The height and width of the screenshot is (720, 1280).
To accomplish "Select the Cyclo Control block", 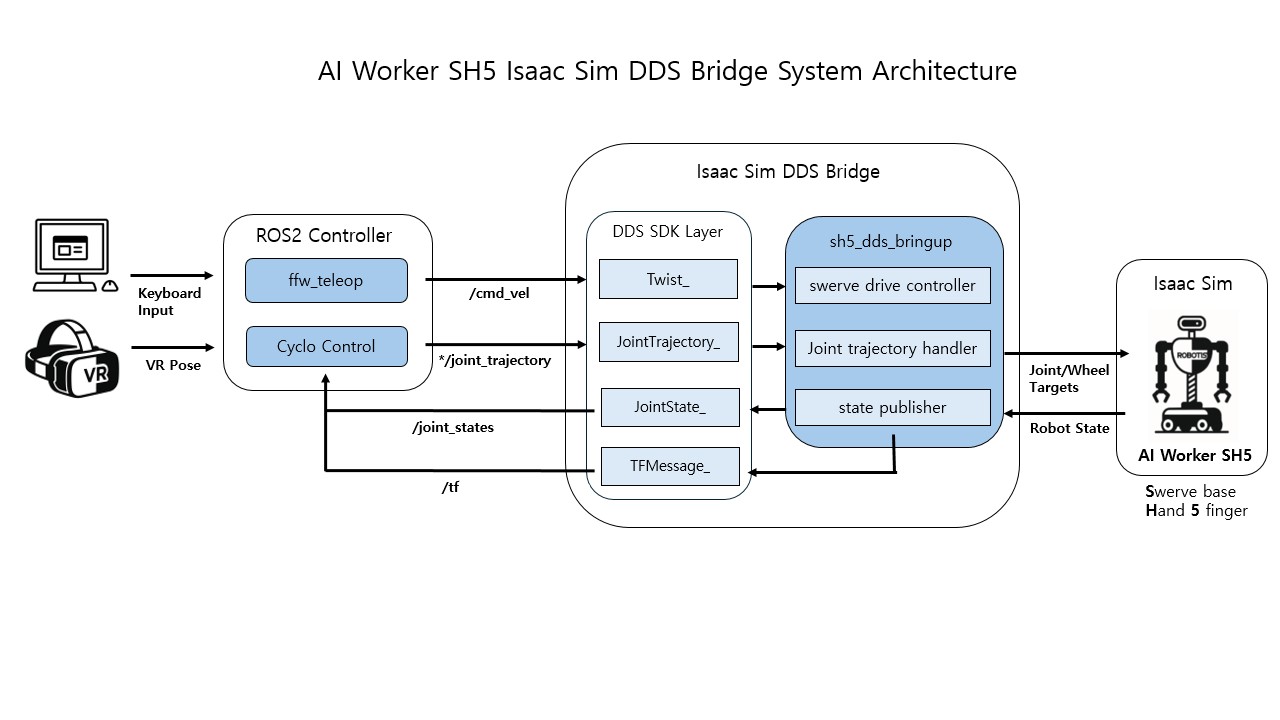I will click(x=327, y=347).
